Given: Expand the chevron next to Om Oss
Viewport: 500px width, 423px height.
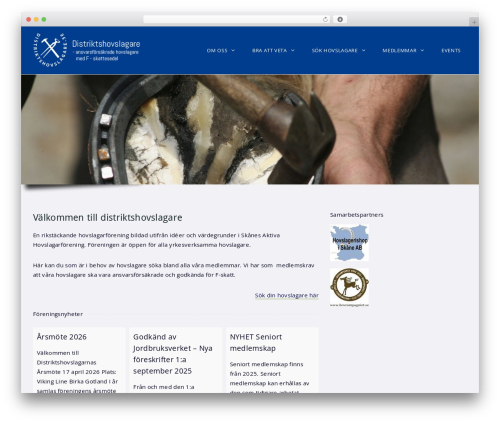Looking at the screenshot, I should coord(233,50).
